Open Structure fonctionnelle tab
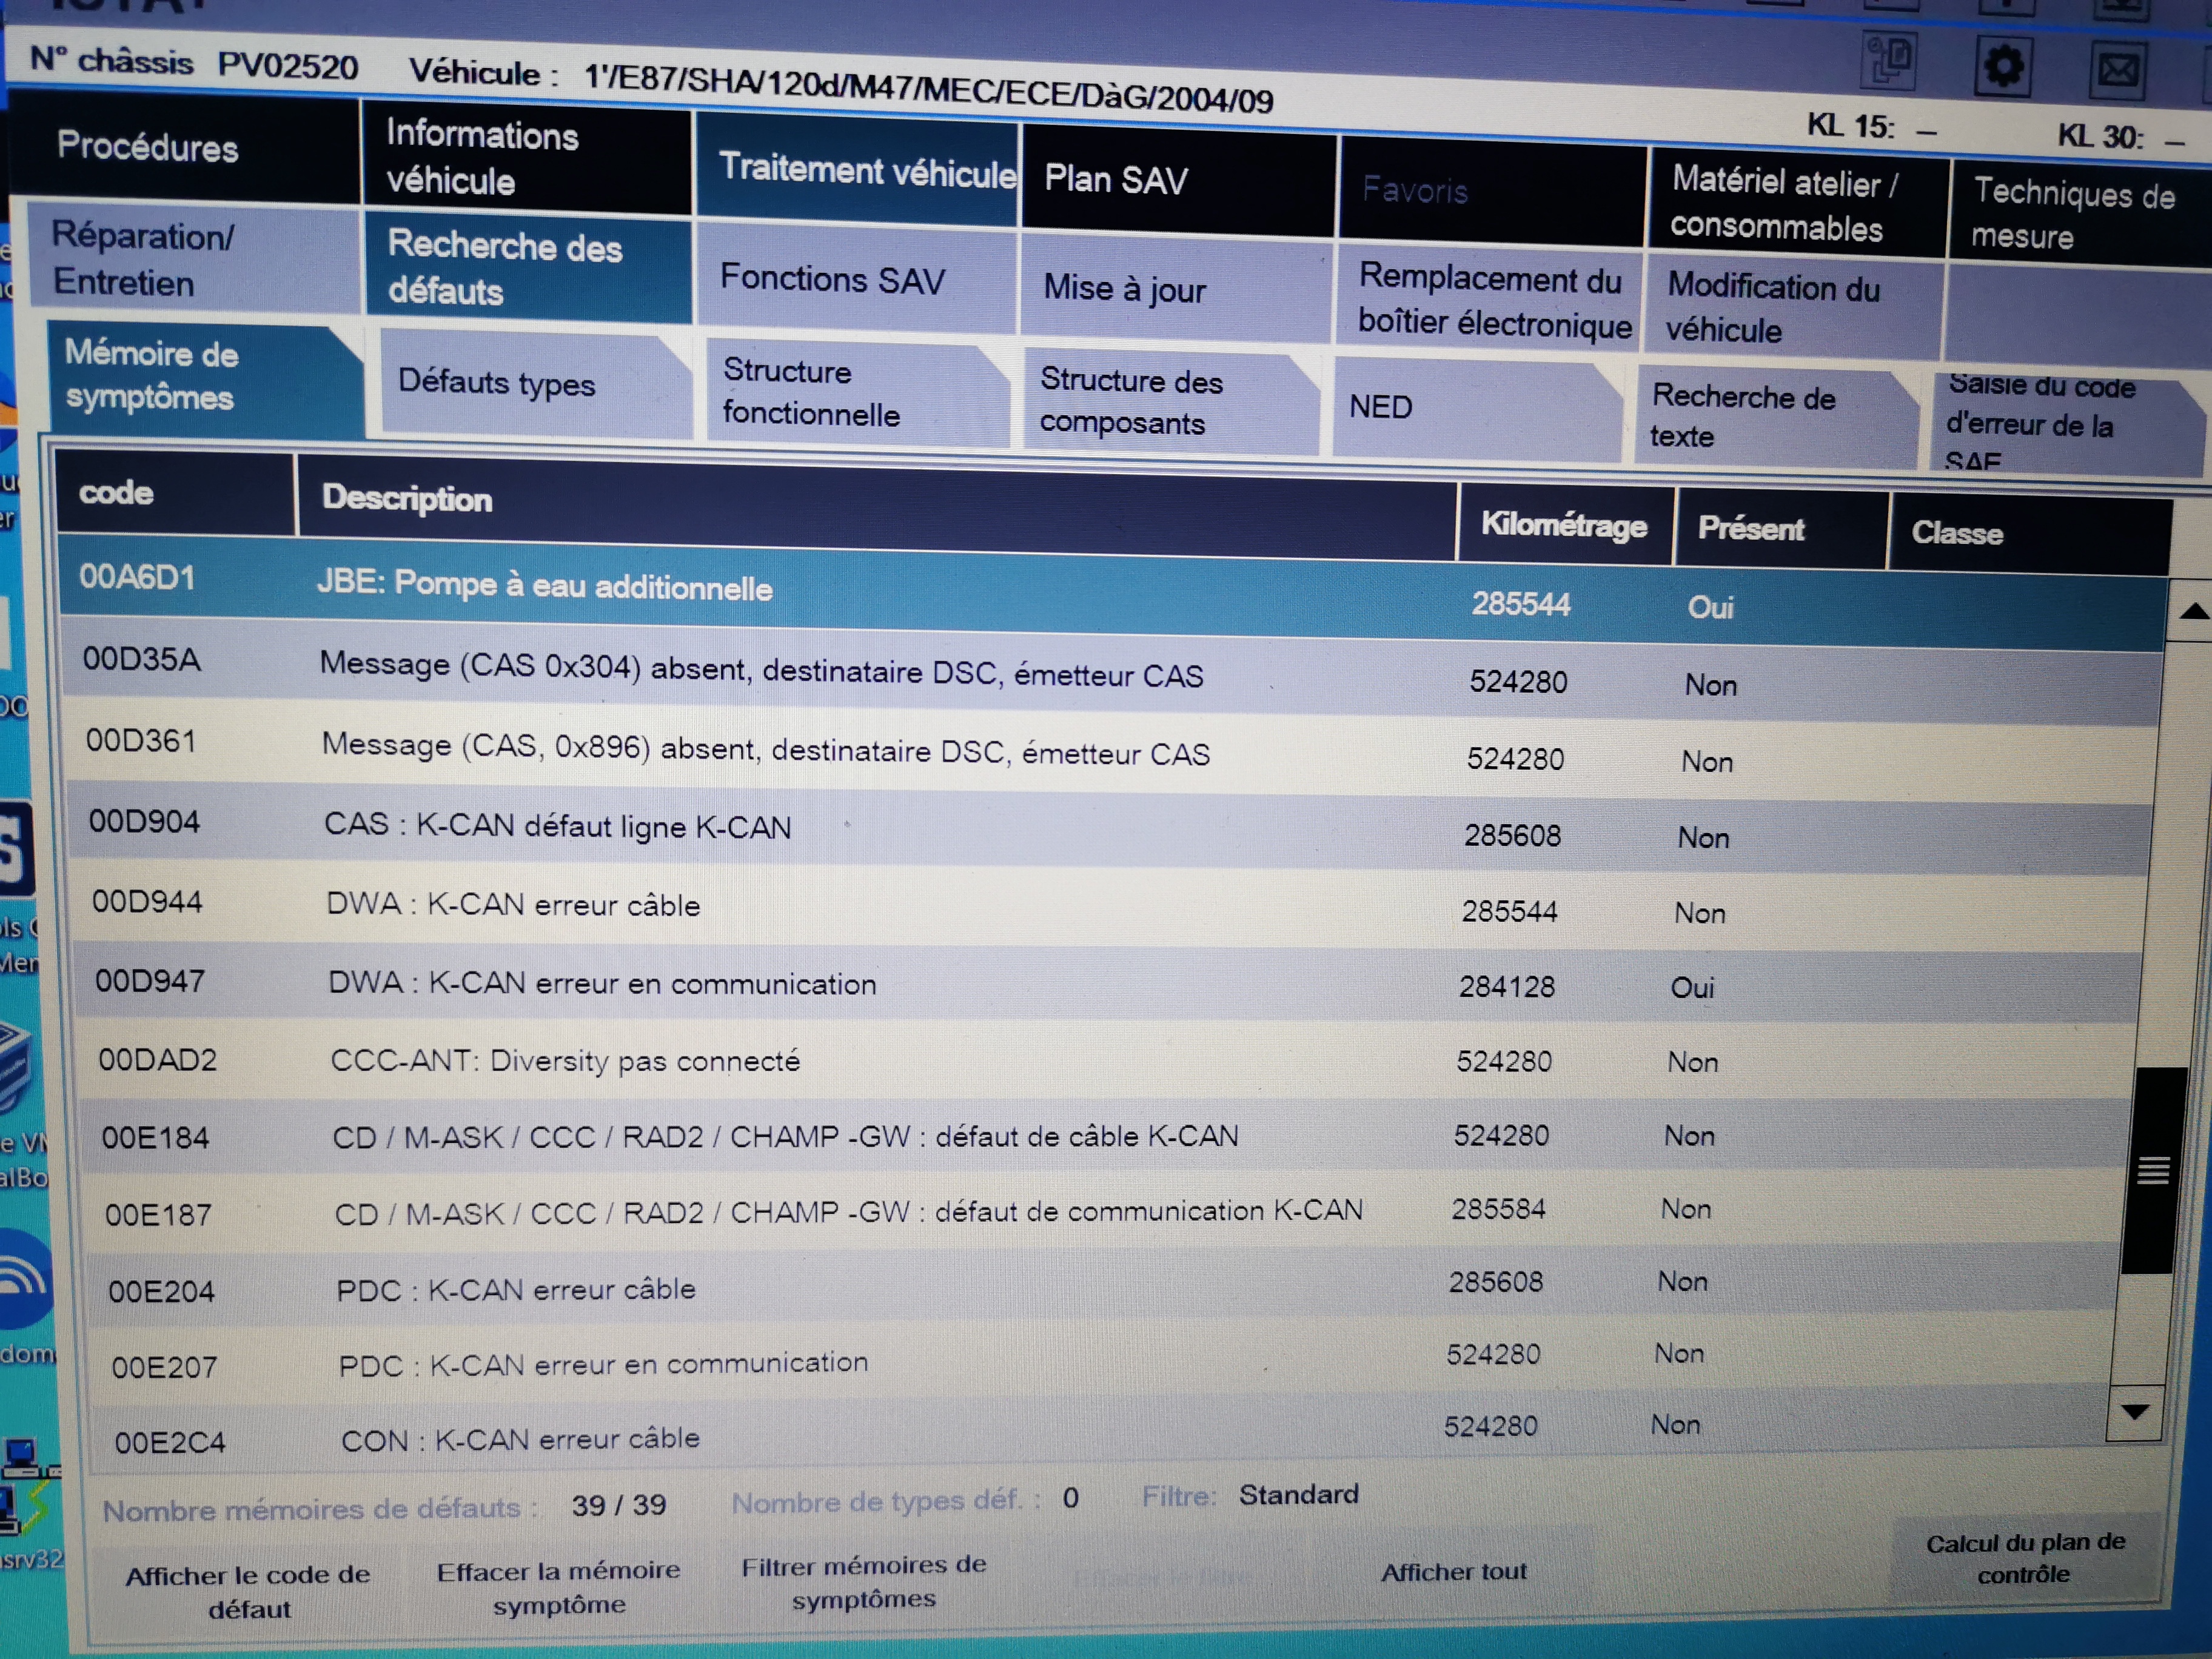 click(811, 392)
